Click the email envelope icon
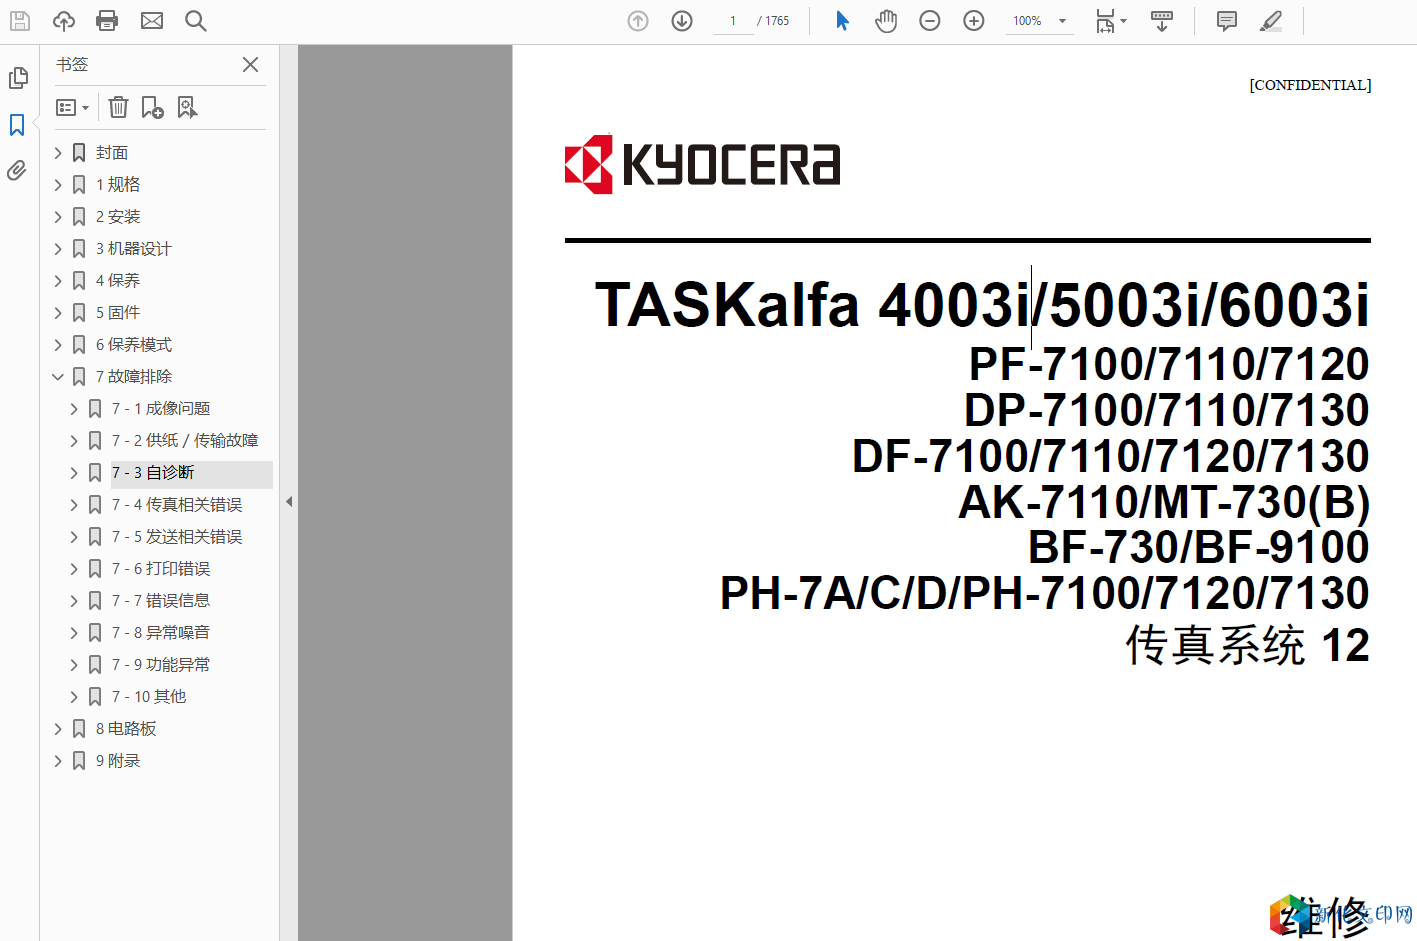1417x941 pixels. click(152, 21)
